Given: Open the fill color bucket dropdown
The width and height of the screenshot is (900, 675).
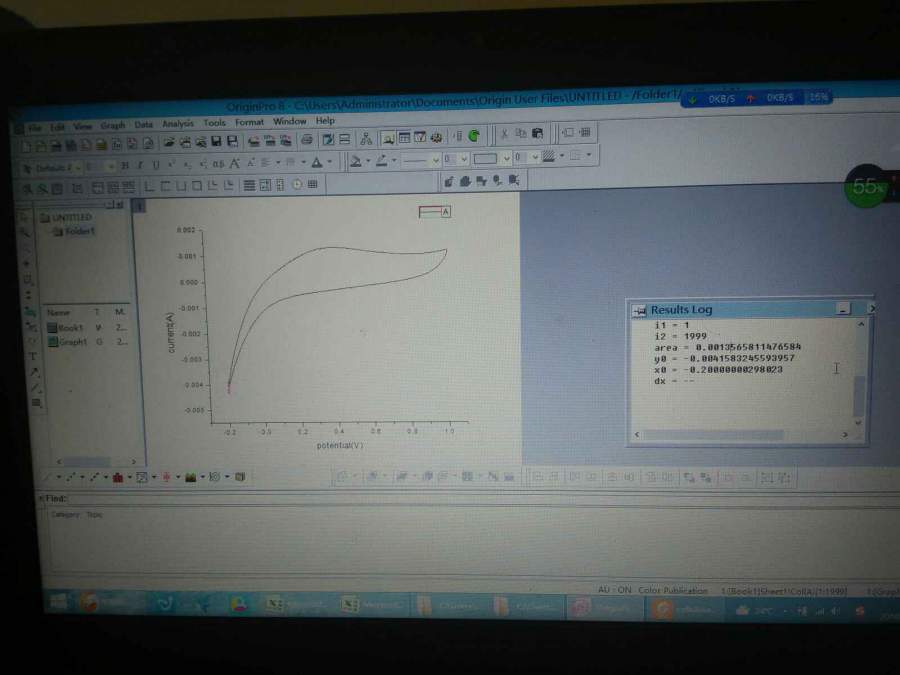Looking at the screenshot, I should coord(368,161).
